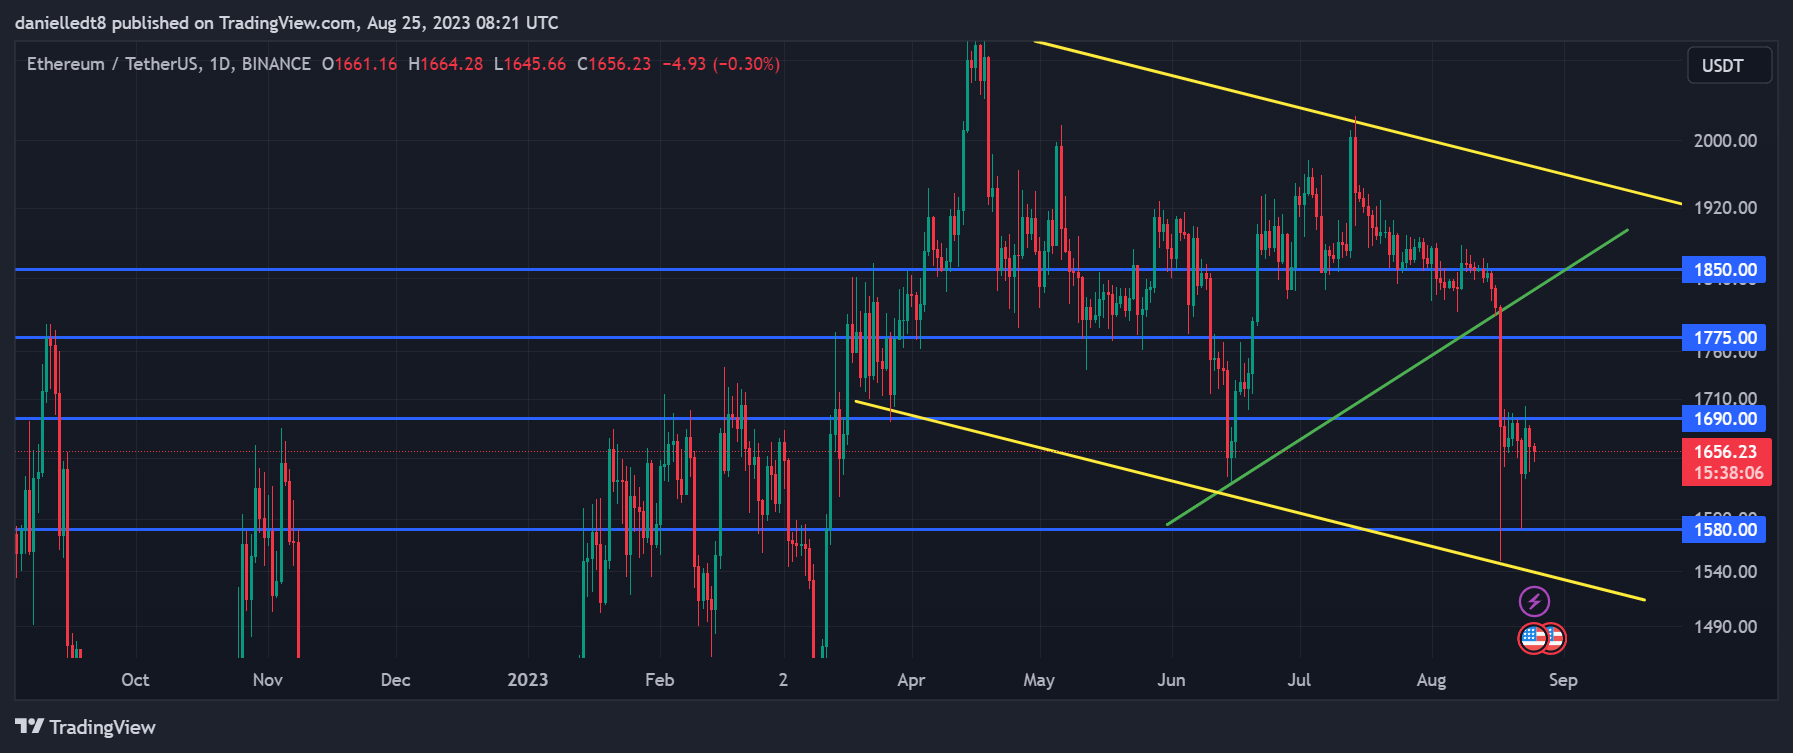Select the 1850.00 price level label

click(x=1724, y=270)
